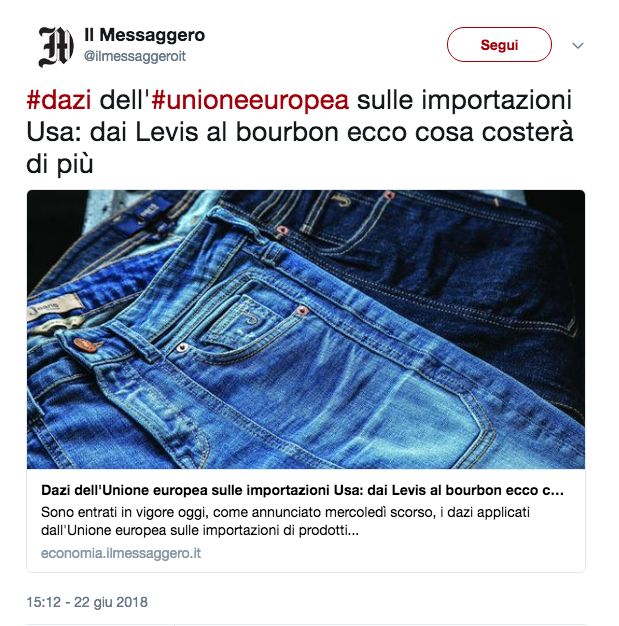Open the 15:12 - 22 giu 2018 timestamp
Viewport: 619px width, 626px height.
[87, 602]
